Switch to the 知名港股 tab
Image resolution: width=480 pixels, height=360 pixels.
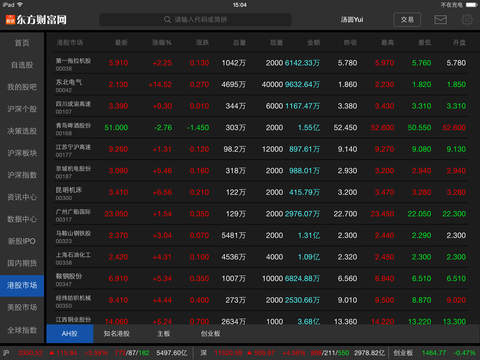(x=117, y=333)
